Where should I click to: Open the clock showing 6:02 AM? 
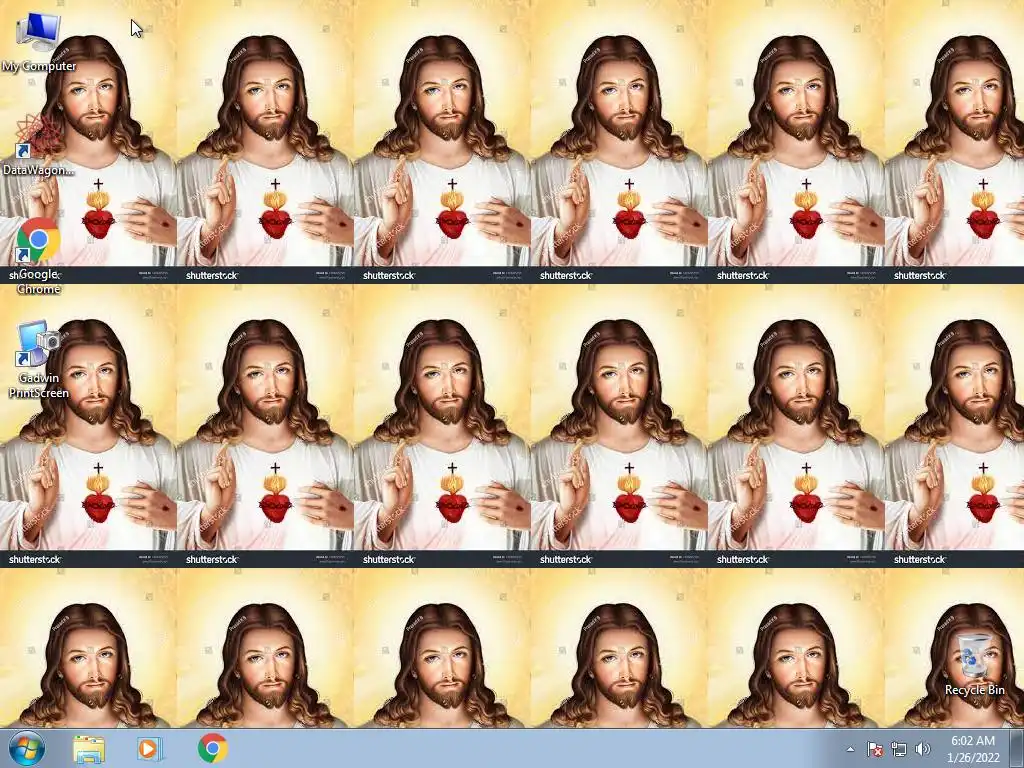973,749
